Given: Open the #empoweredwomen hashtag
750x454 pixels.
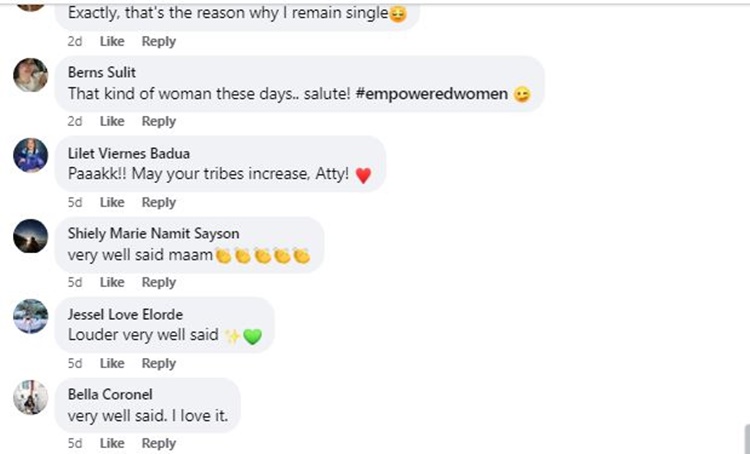Looking at the screenshot, I should (432, 93).
